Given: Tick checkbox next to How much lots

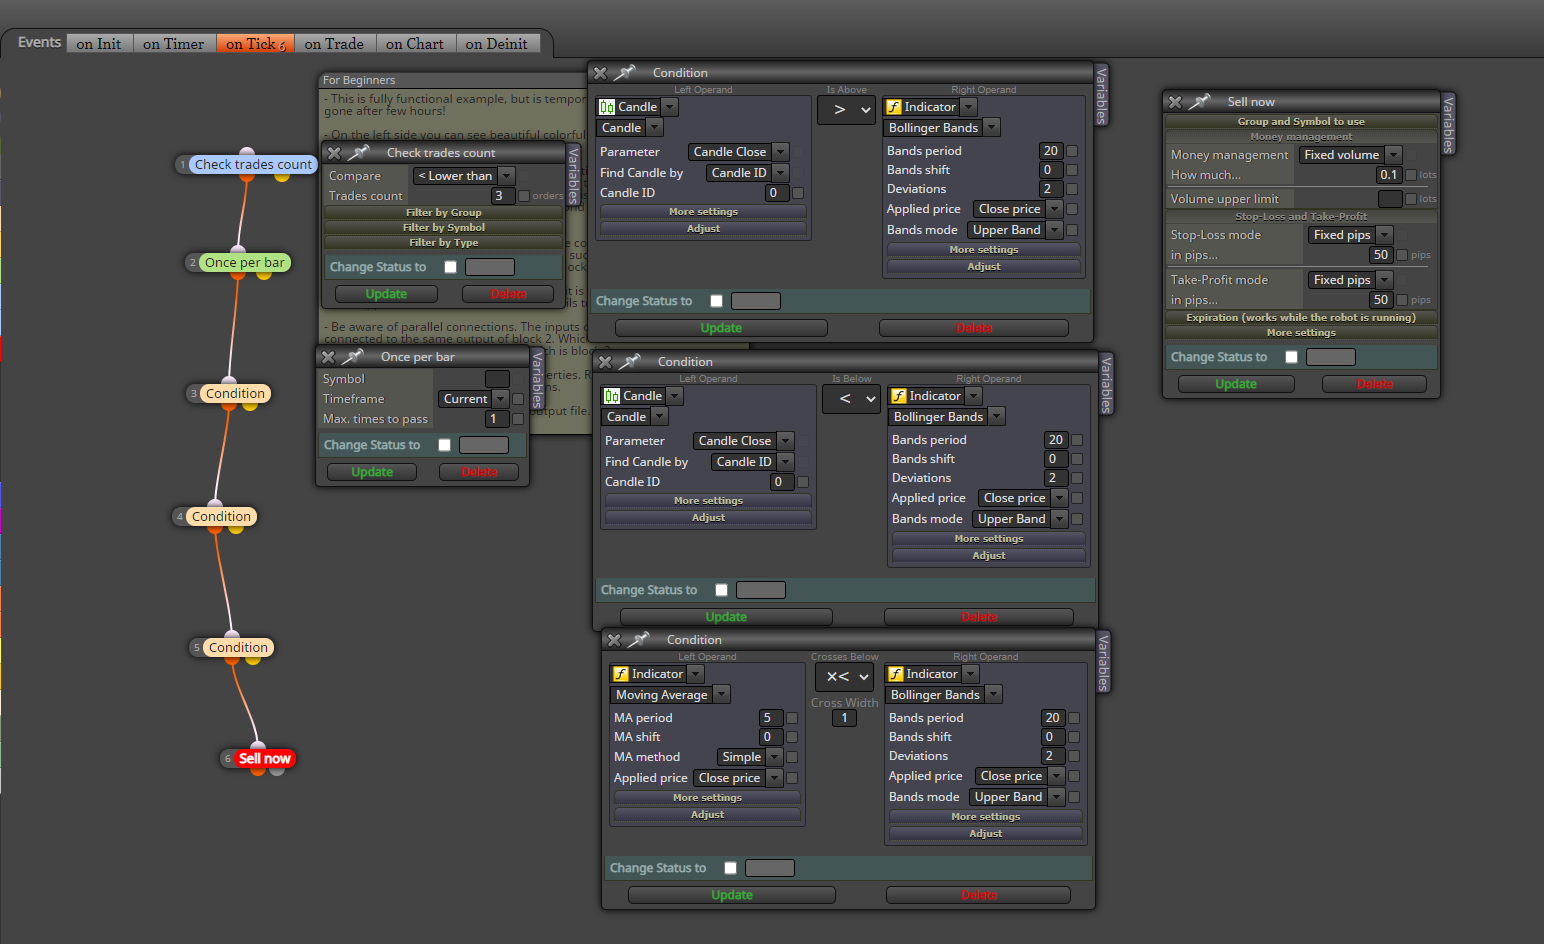Looking at the screenshot, I should click(x=1411, y=175).
